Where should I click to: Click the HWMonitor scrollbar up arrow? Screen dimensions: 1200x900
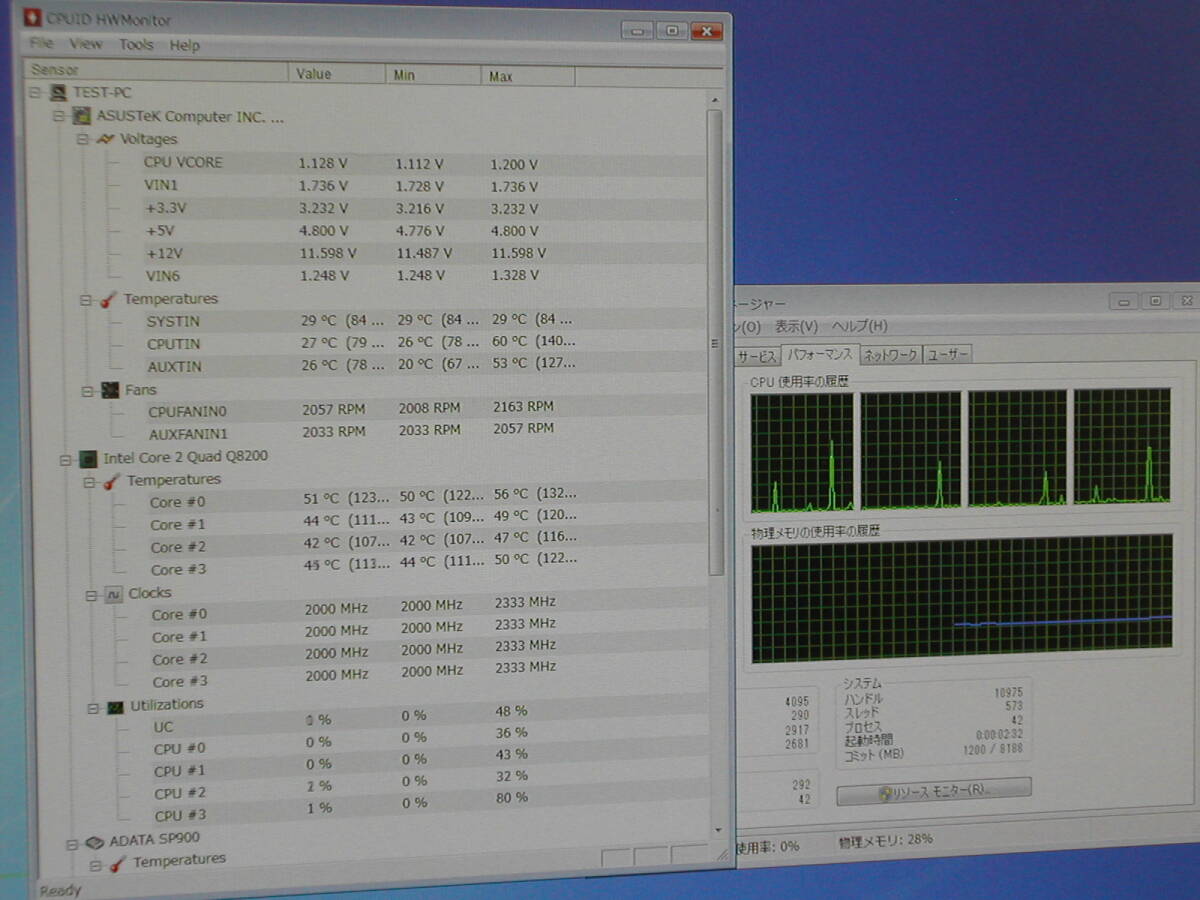[715, 98]
